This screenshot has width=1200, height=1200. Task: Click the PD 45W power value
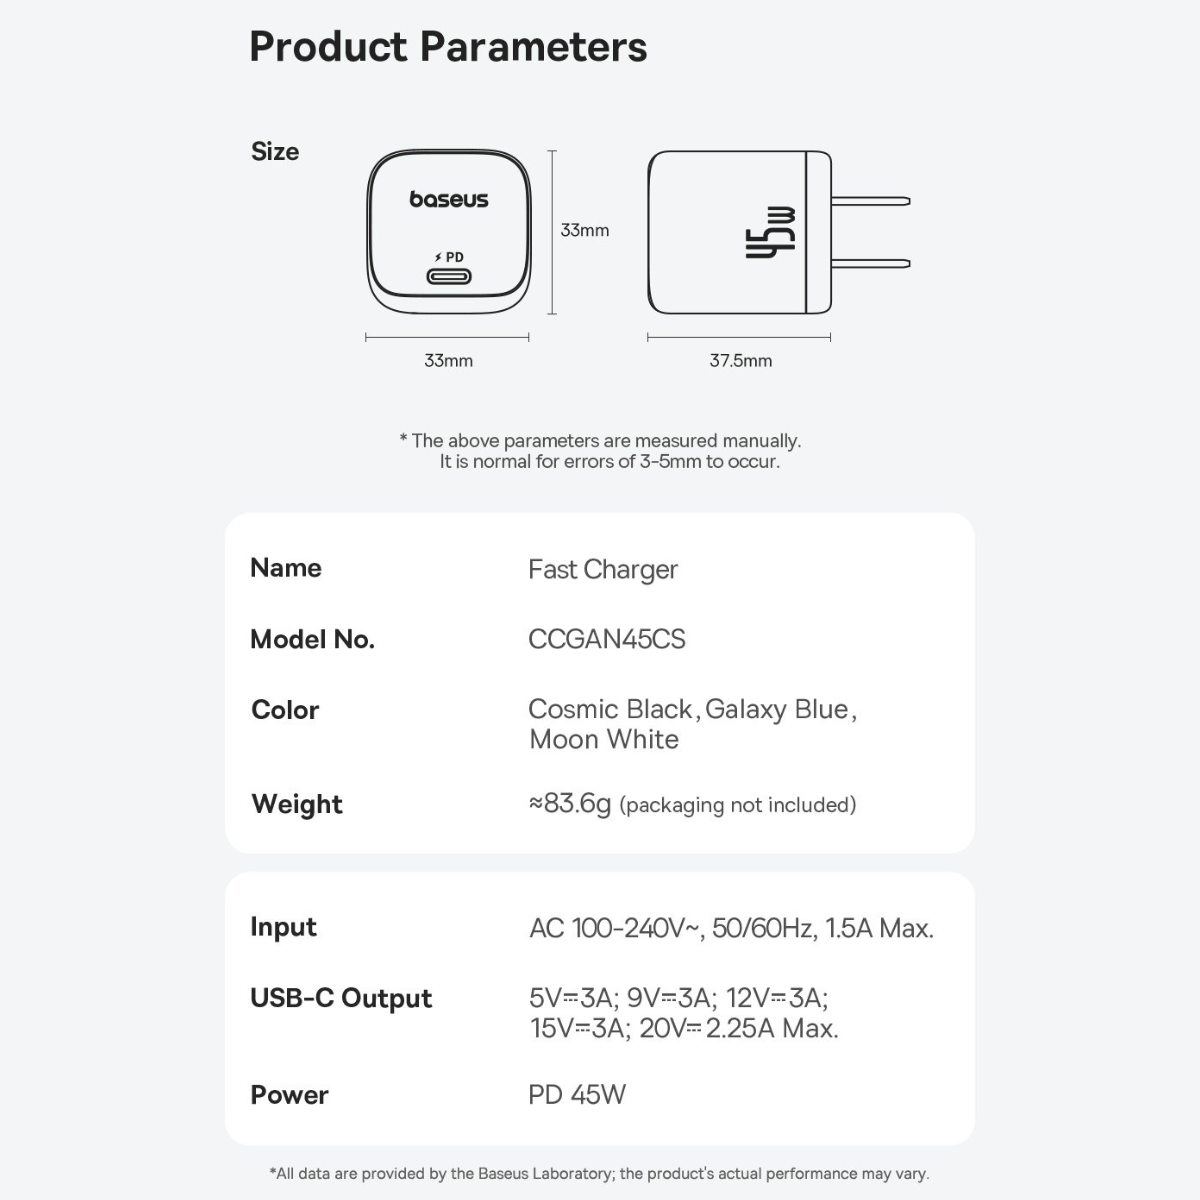click(x=577, y=1095)
